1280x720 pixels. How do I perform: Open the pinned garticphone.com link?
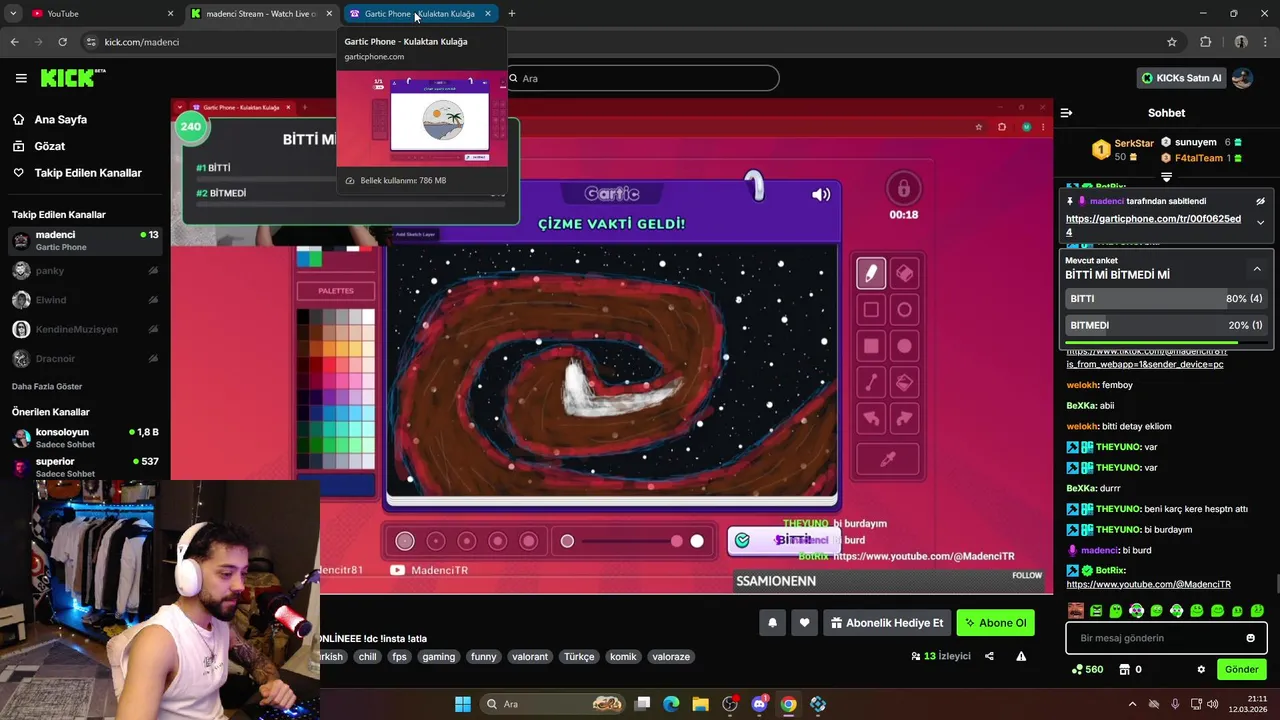point(1153,225)
